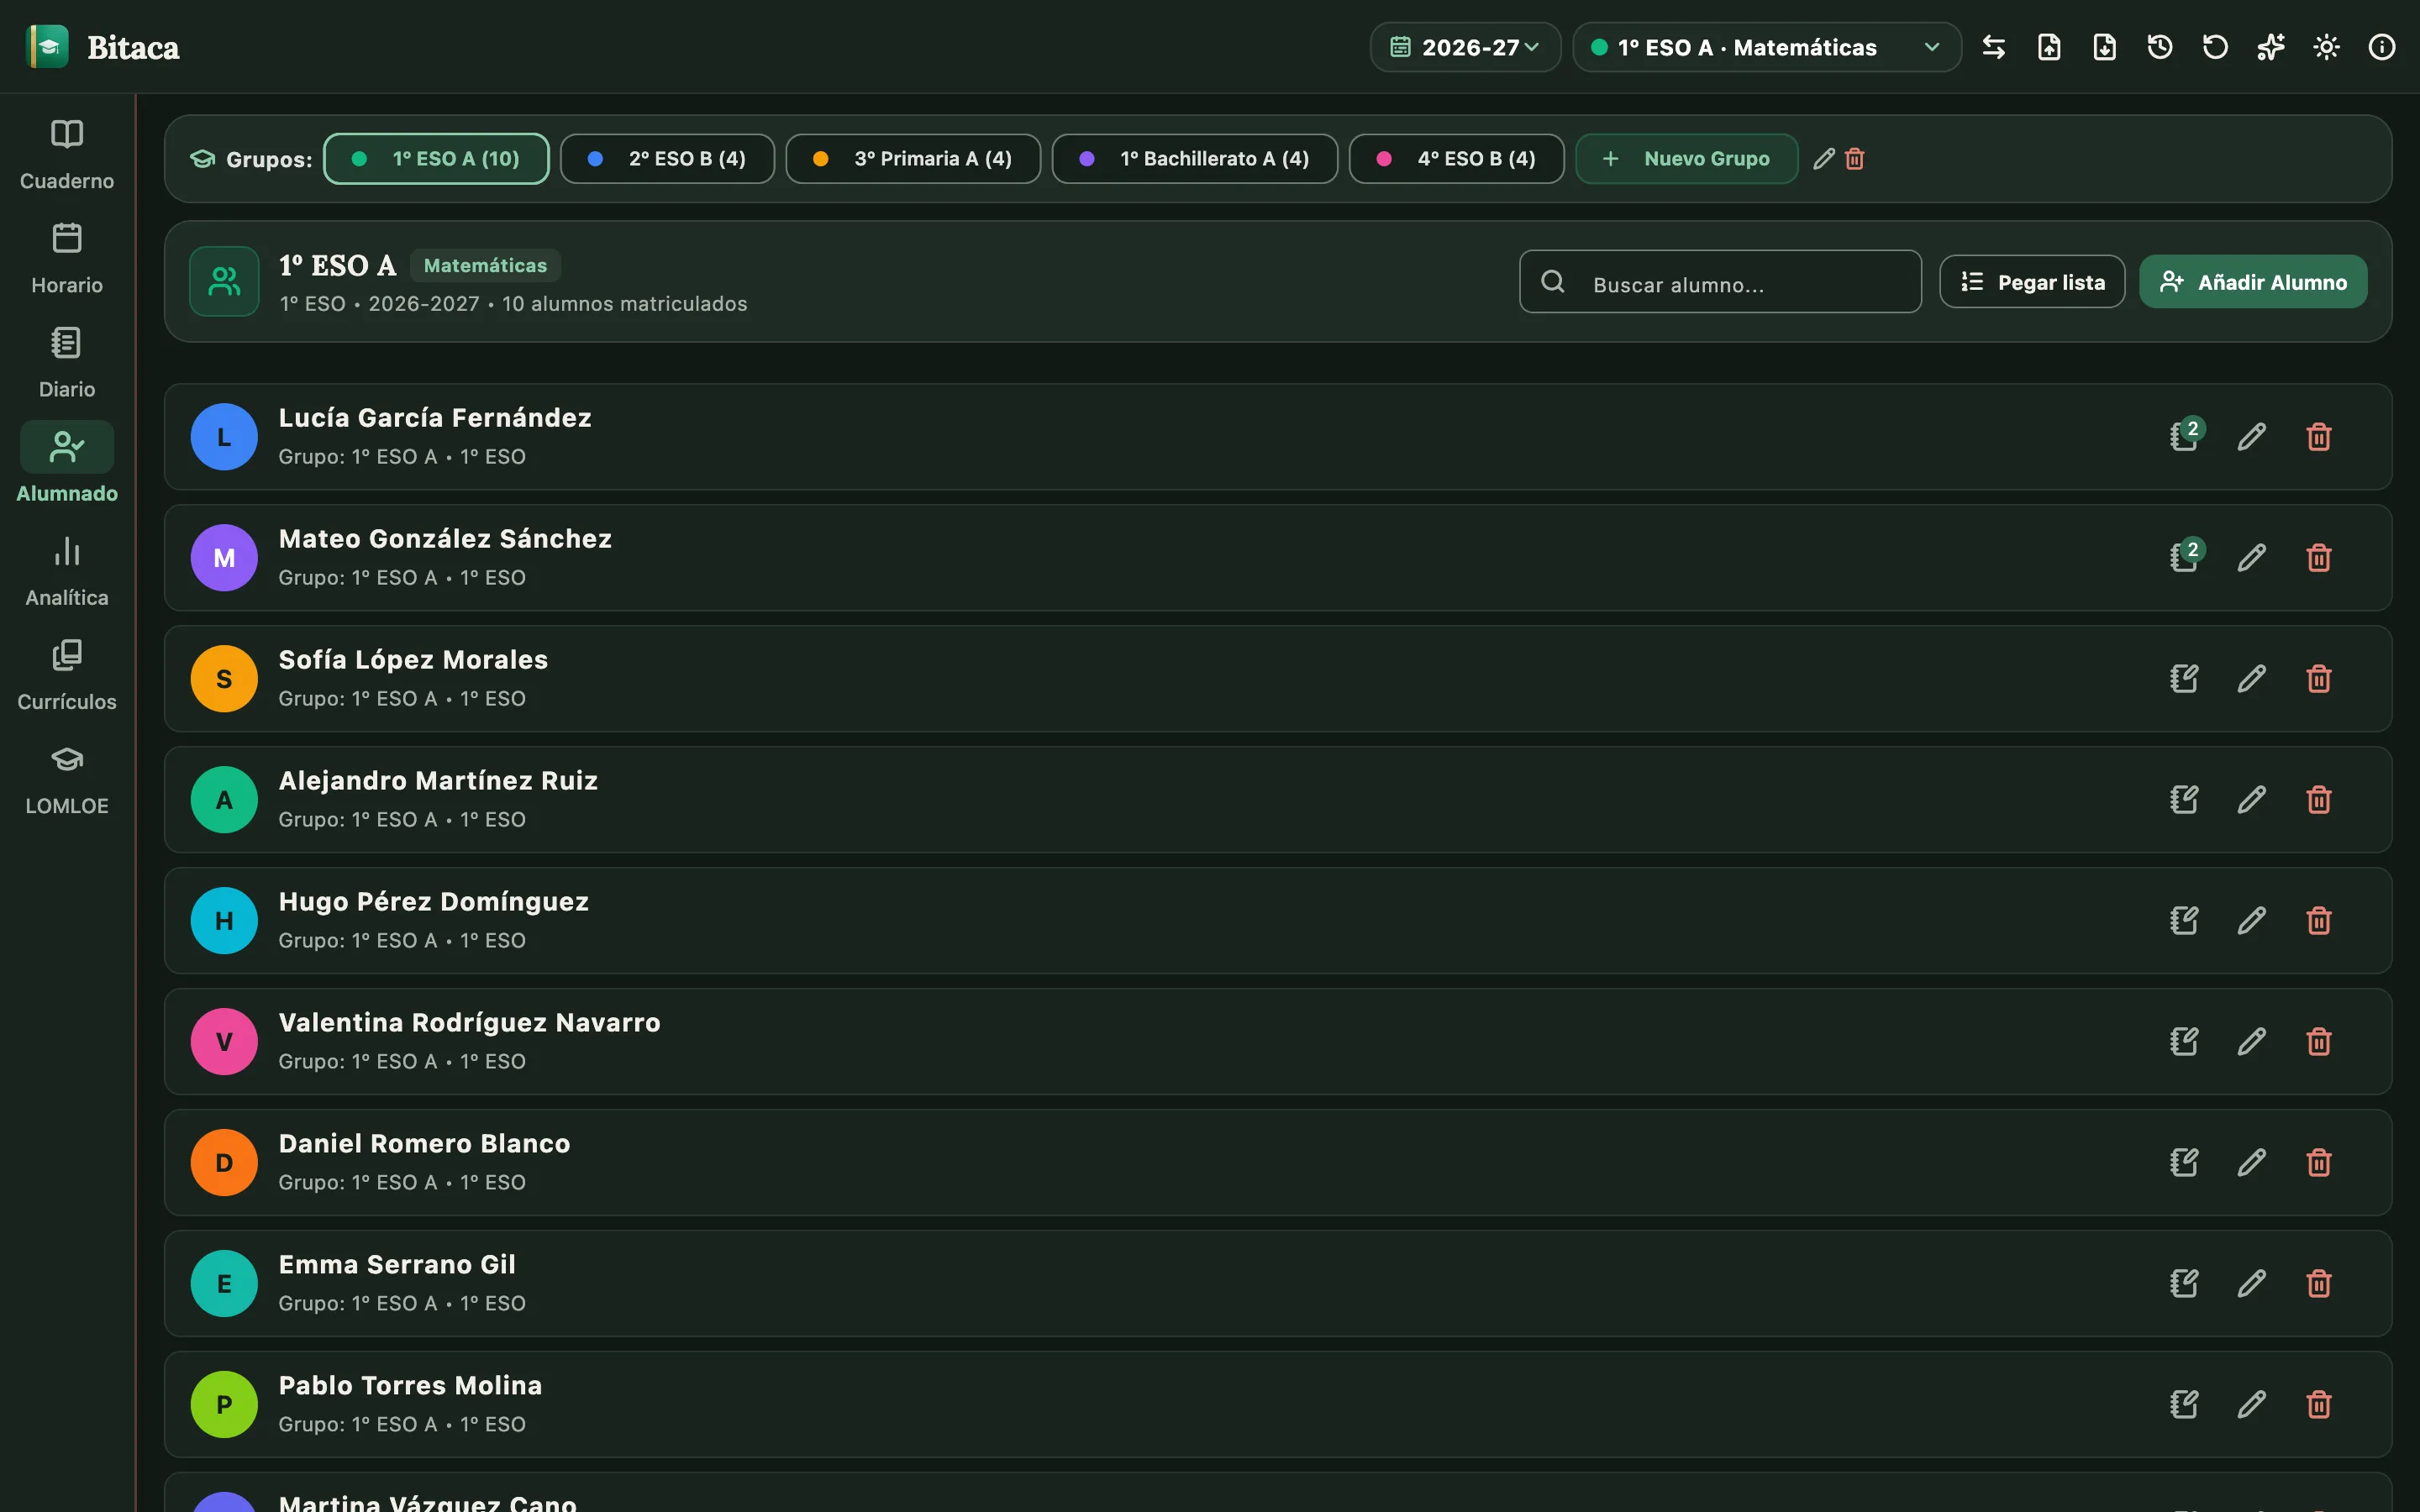Select the Emma Serrano Gil name text
This screenshot has width=2420, height=1512.
(x=397, y=1265)
